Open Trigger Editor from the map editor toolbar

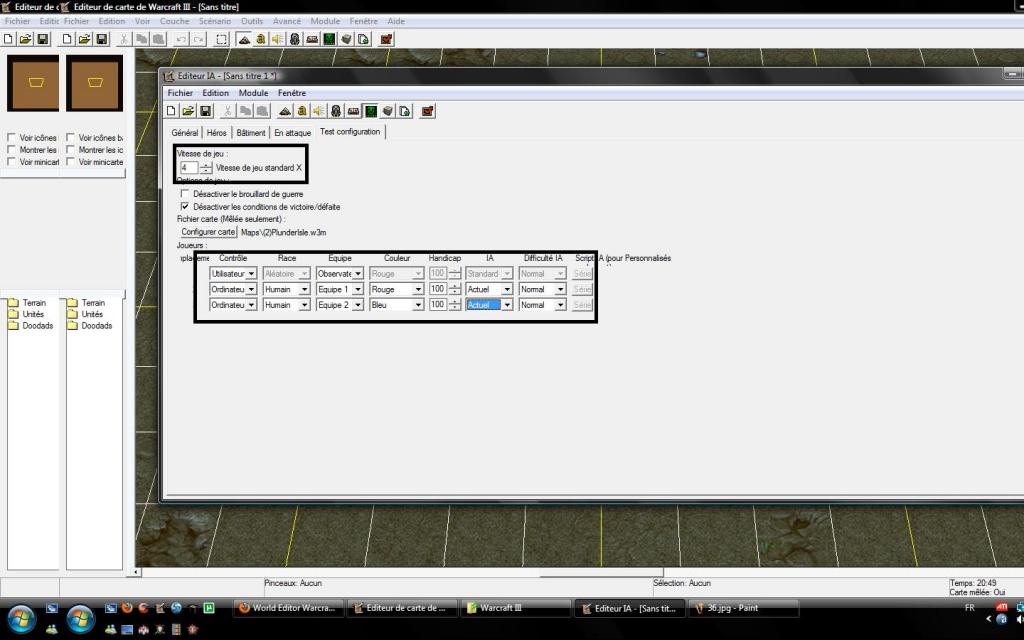261,39
